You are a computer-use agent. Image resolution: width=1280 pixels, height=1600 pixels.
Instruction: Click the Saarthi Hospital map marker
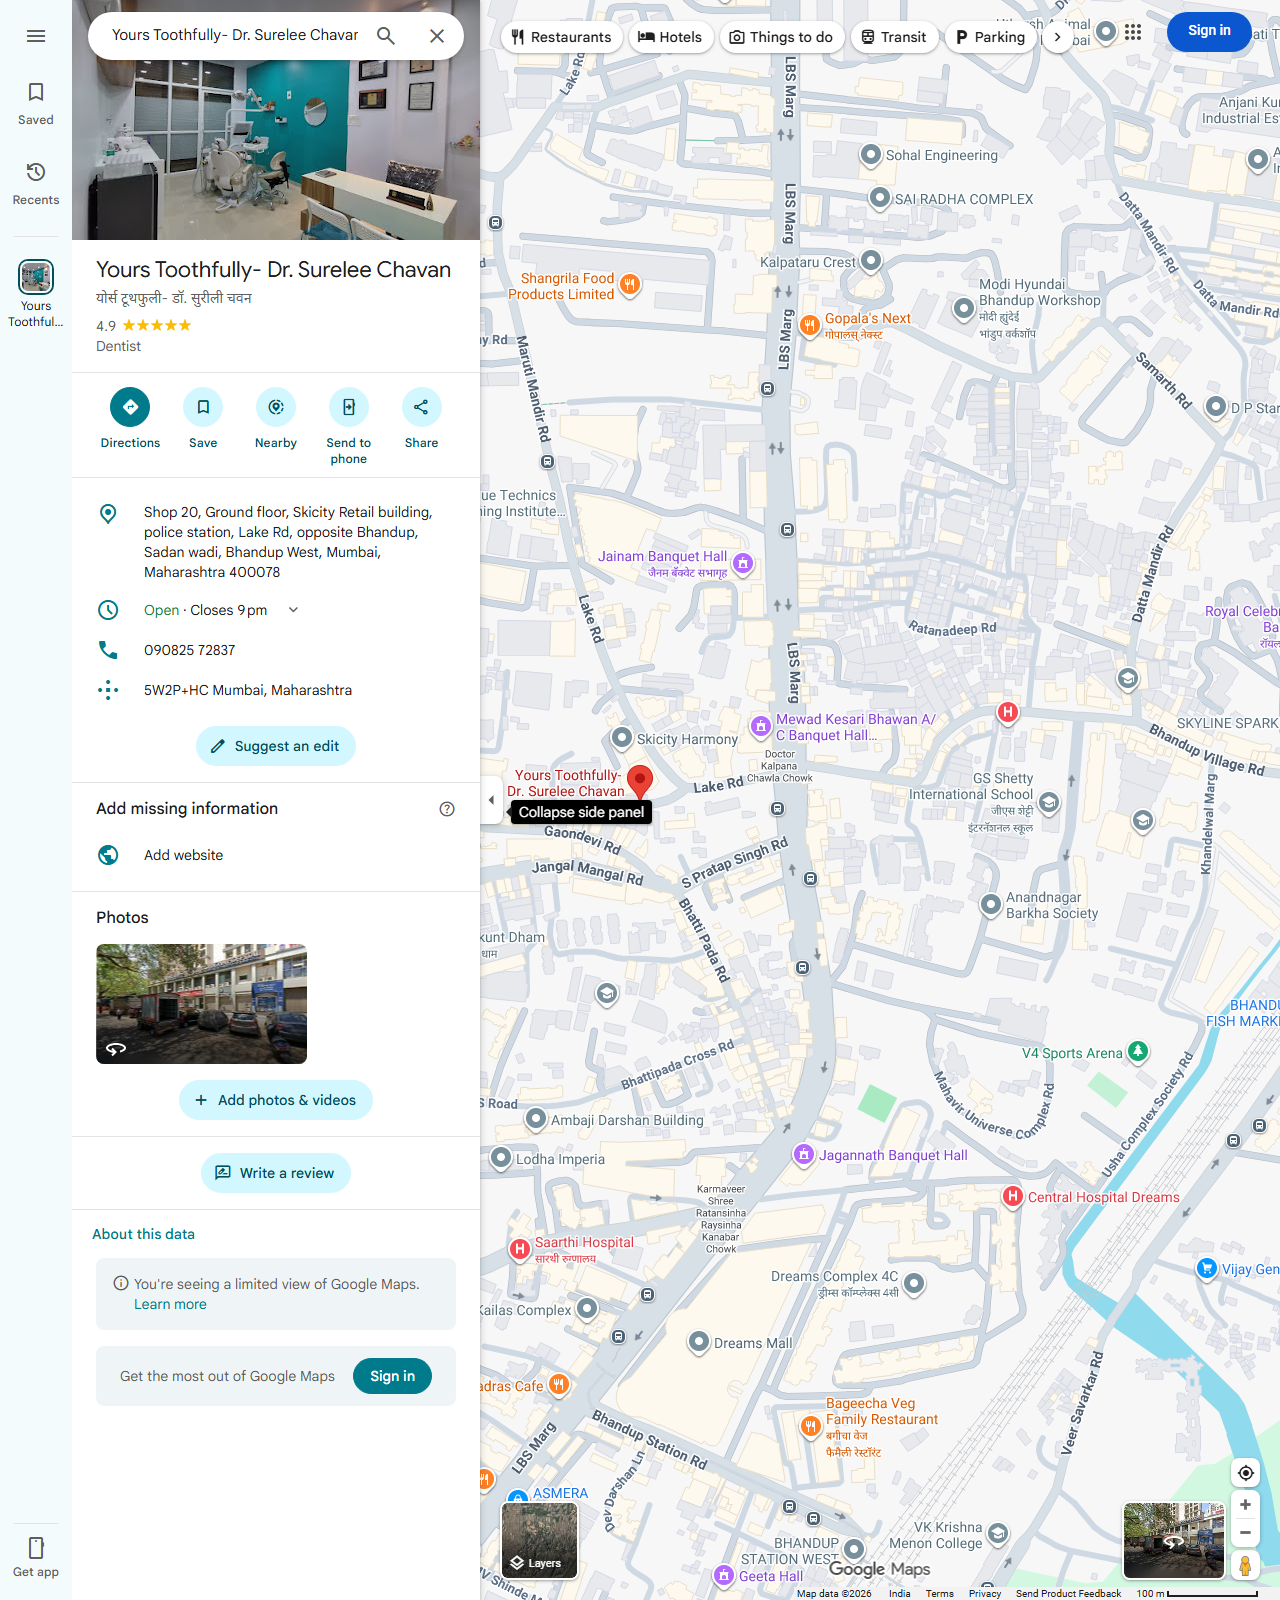(520, 1248)
